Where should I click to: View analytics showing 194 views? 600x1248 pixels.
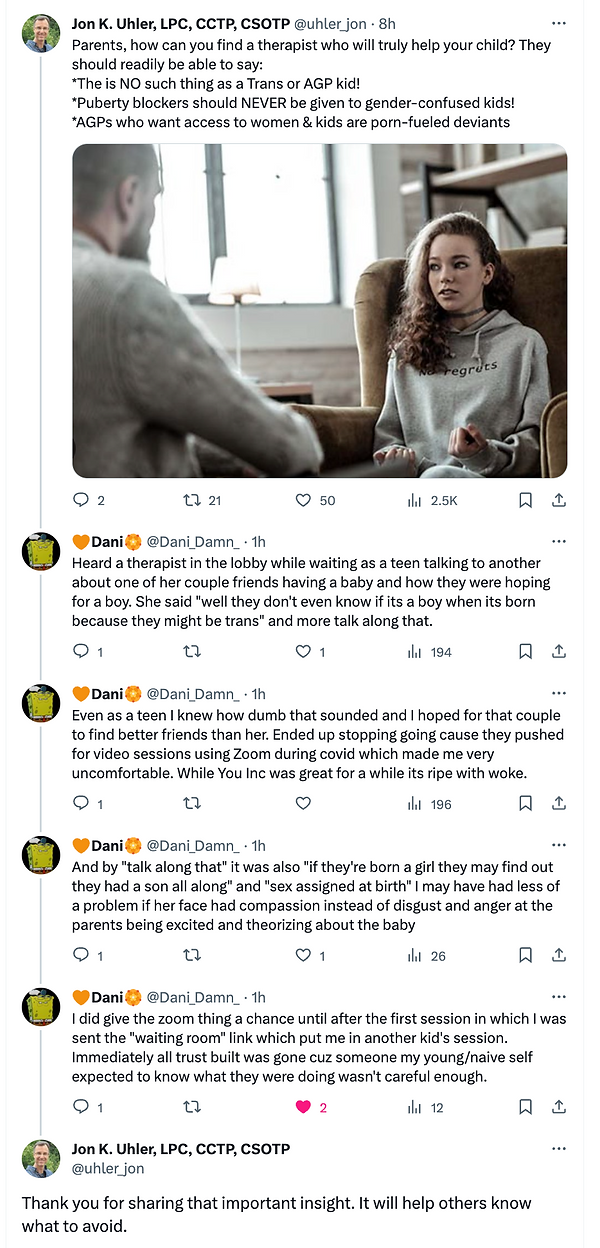click(414, 652)
